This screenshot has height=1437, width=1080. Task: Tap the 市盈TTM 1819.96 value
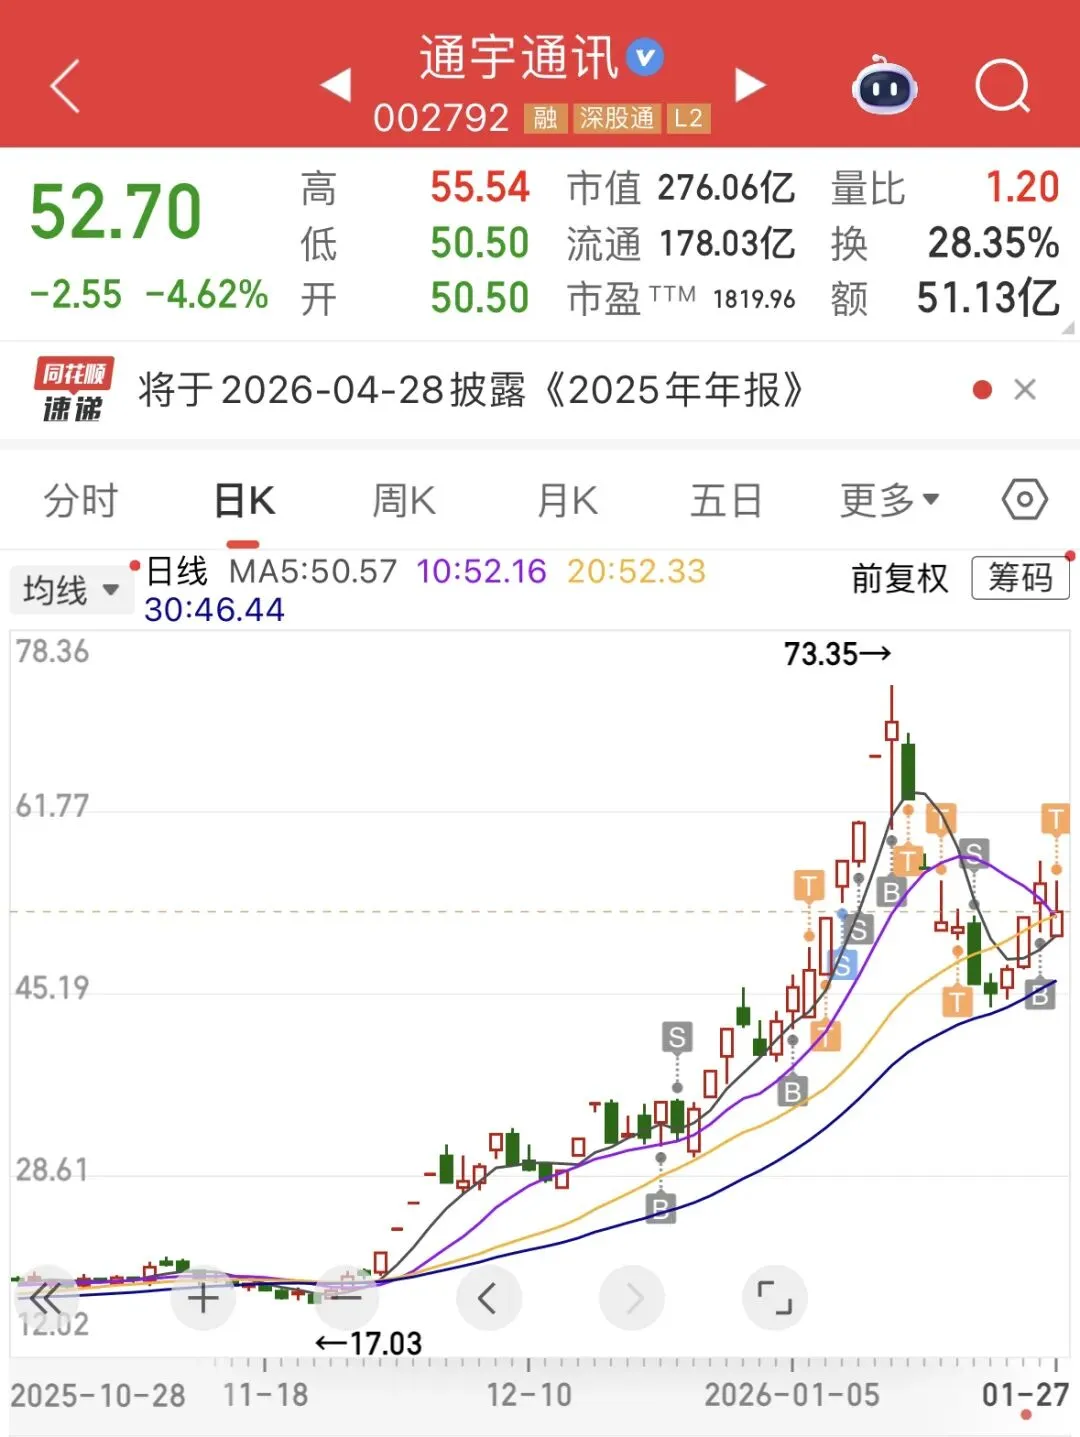tap(754, 298)
